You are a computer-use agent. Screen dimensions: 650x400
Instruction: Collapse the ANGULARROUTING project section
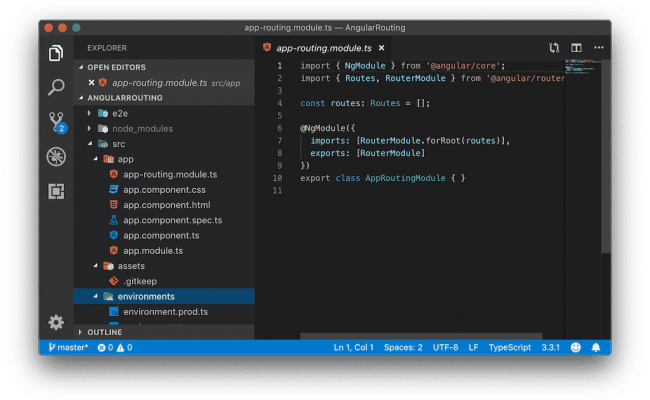pos(81,97)
